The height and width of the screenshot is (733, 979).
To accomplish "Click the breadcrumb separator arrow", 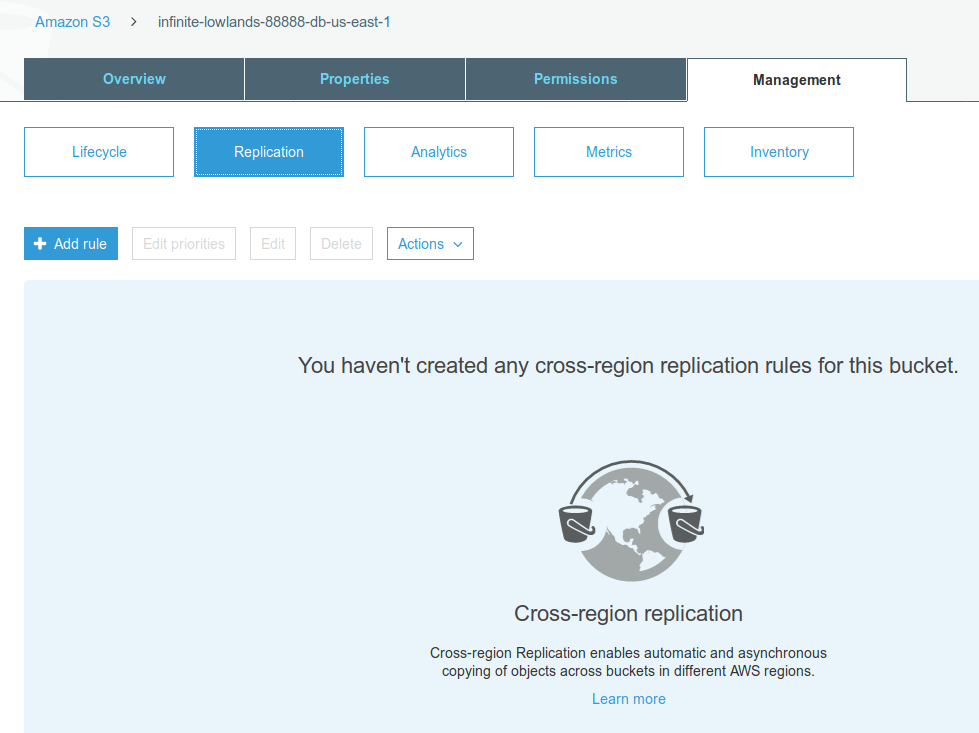I will point(134,22).
